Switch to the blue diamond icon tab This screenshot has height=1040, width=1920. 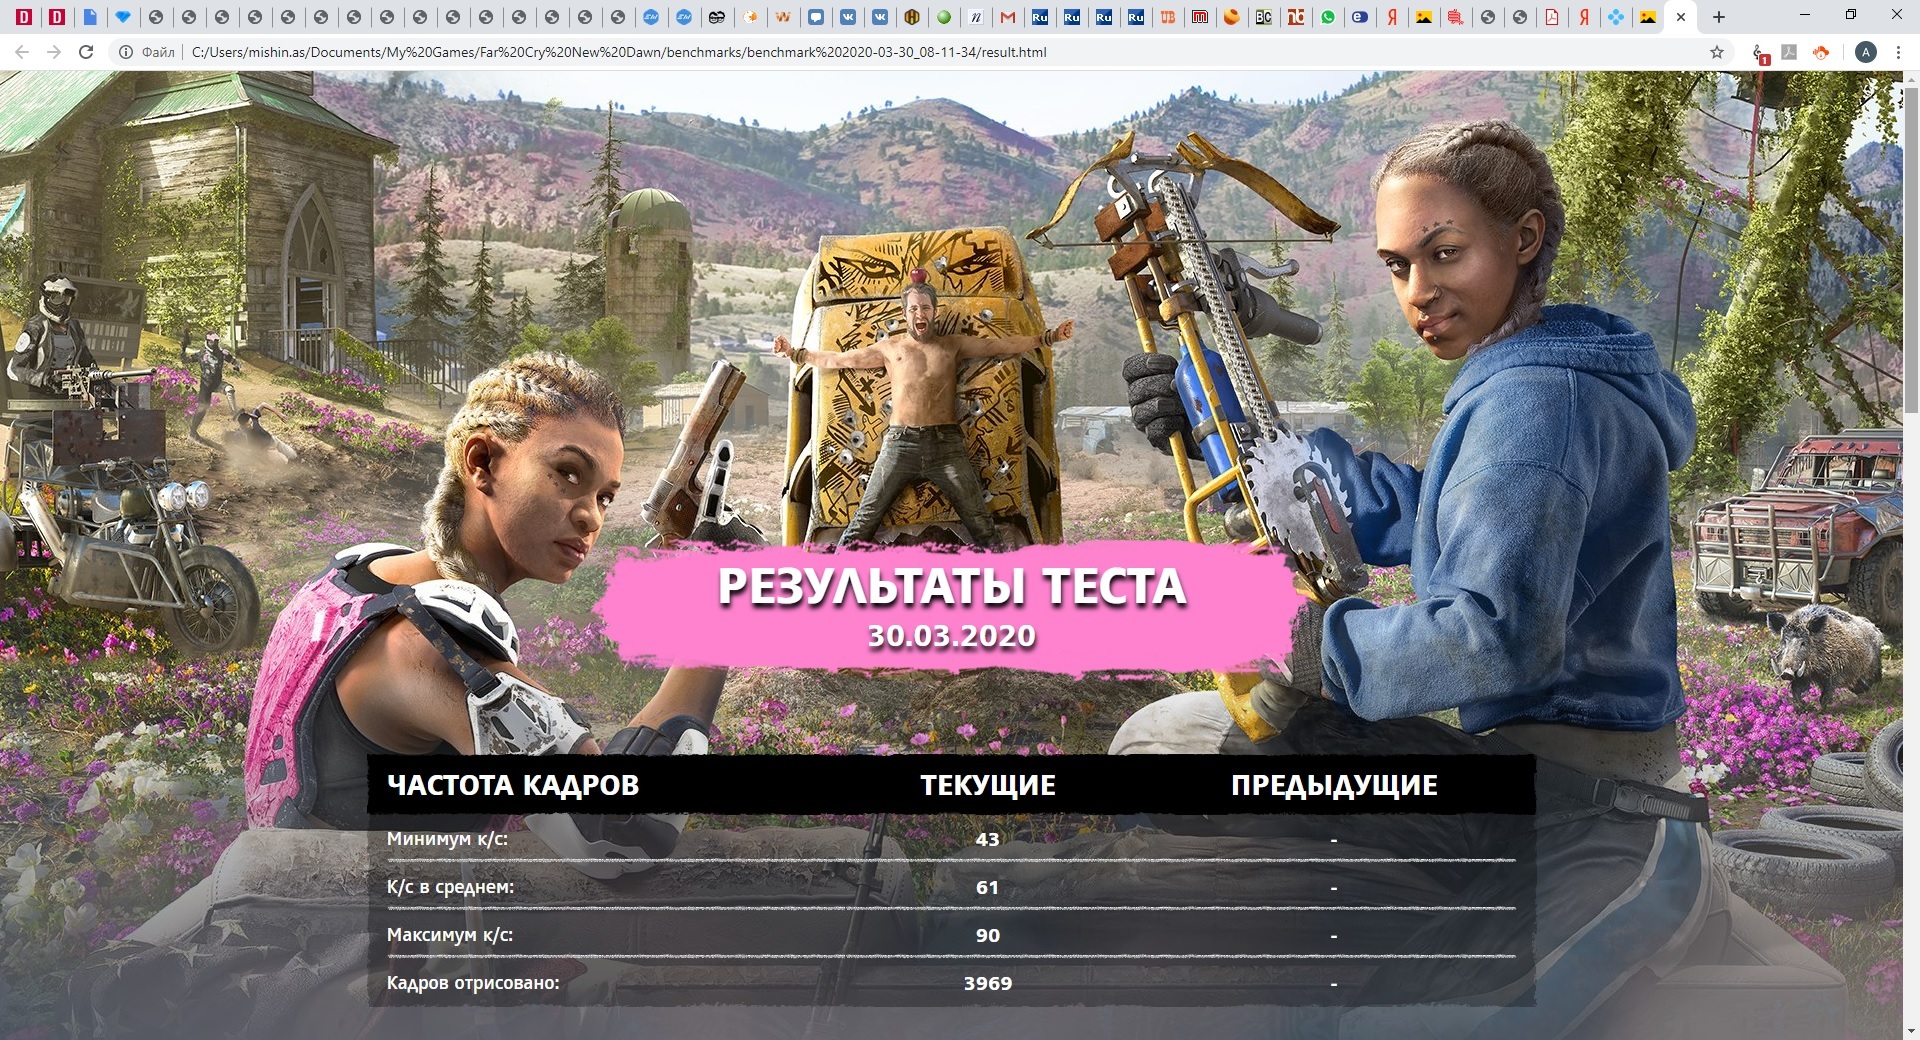[x=123, y=17]
